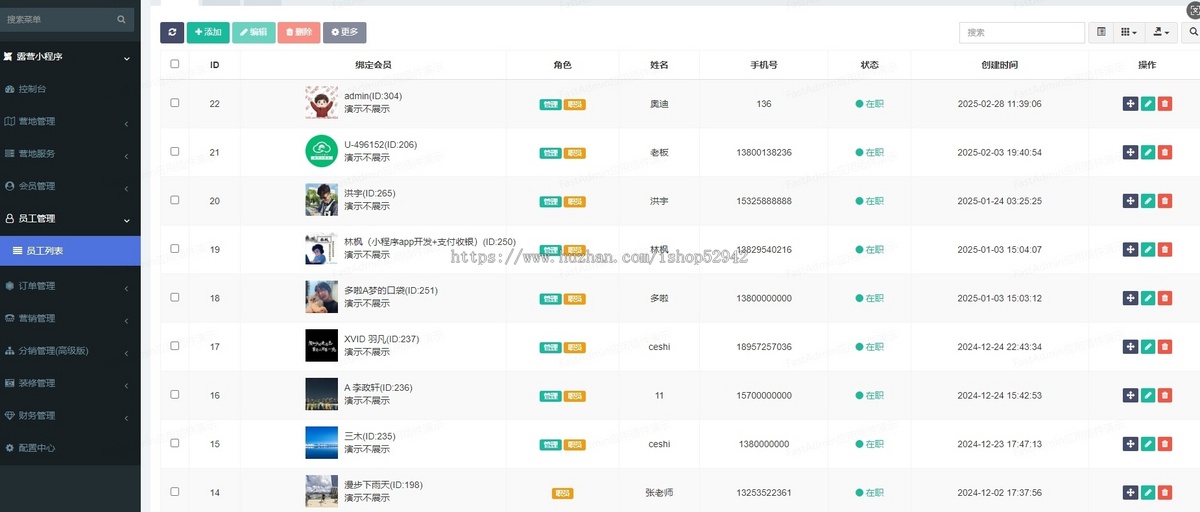Image resolution: width=1200 pixels, height=512 pixels.
Task: Select the row checkbox for ID 20
Action: pos(175,200)
